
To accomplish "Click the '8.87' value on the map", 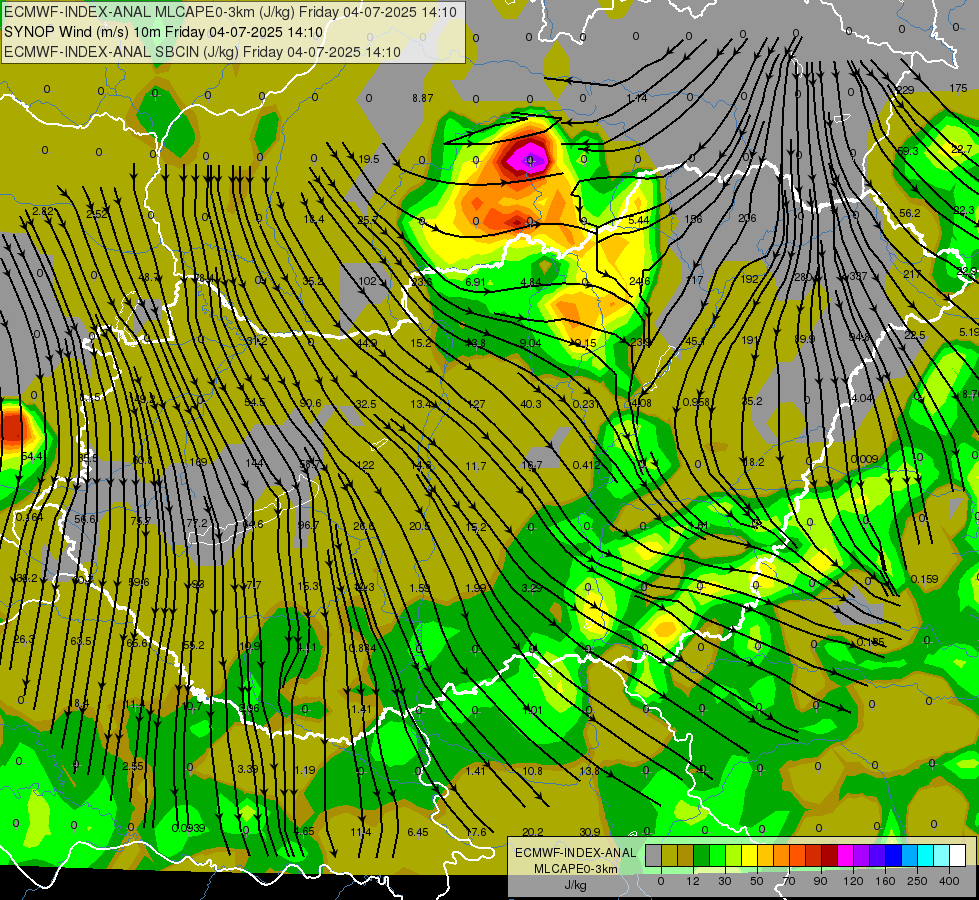I will [423, 98].
